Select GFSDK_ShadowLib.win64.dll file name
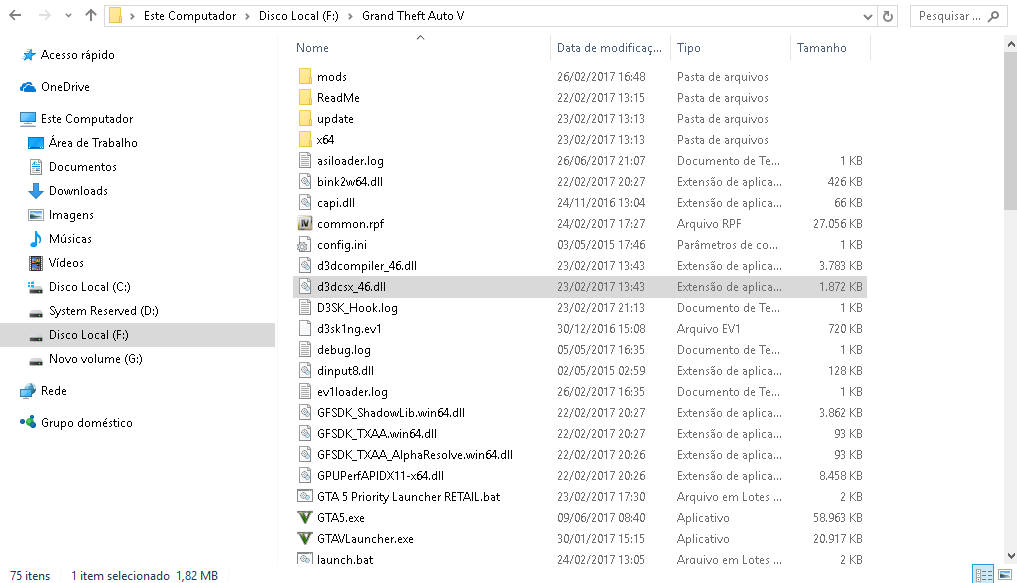The image size is (1017, 583). 390,413
